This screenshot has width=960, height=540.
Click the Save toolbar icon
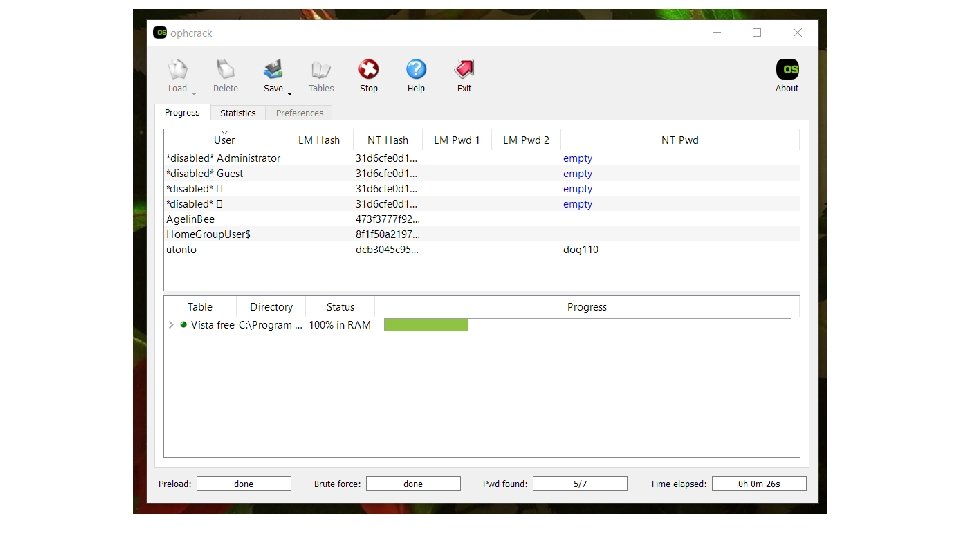point(273,70)
